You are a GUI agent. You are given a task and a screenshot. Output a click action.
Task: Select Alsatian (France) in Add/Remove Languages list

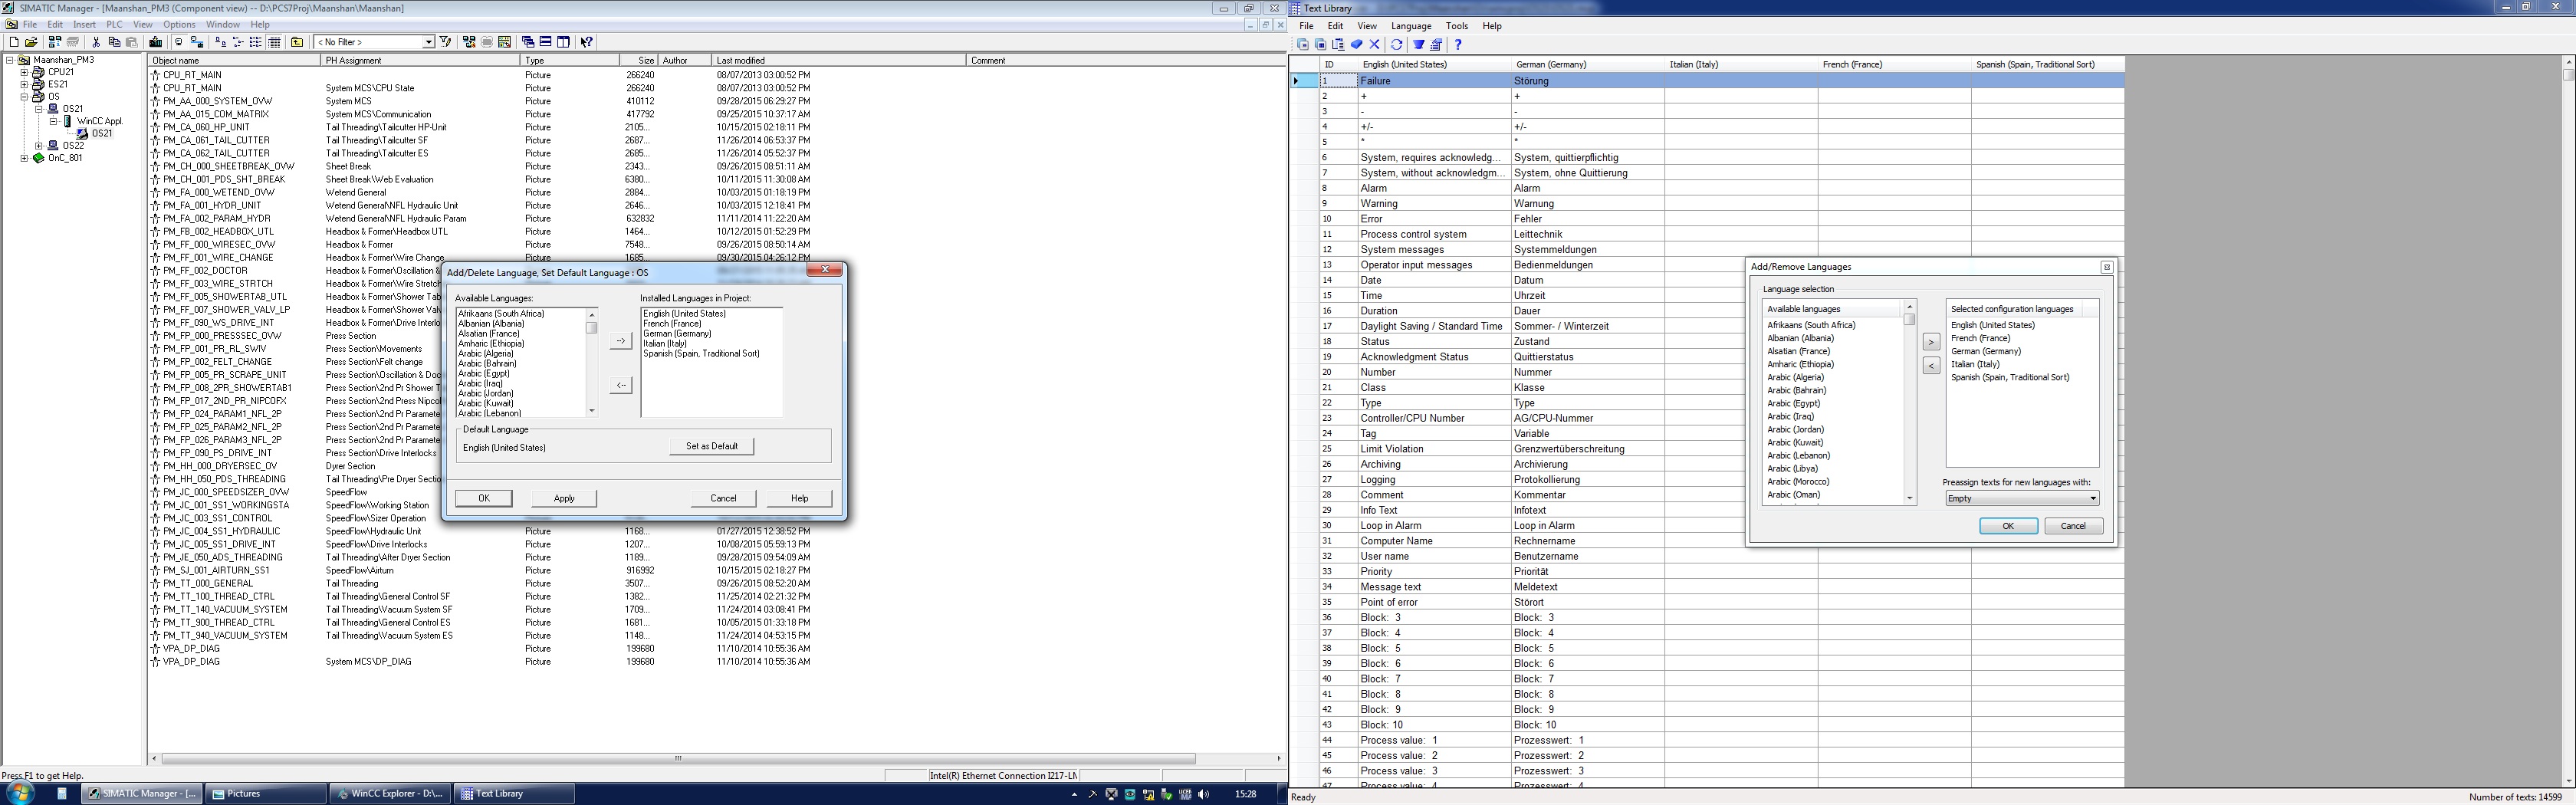[x=1798, y=351]
